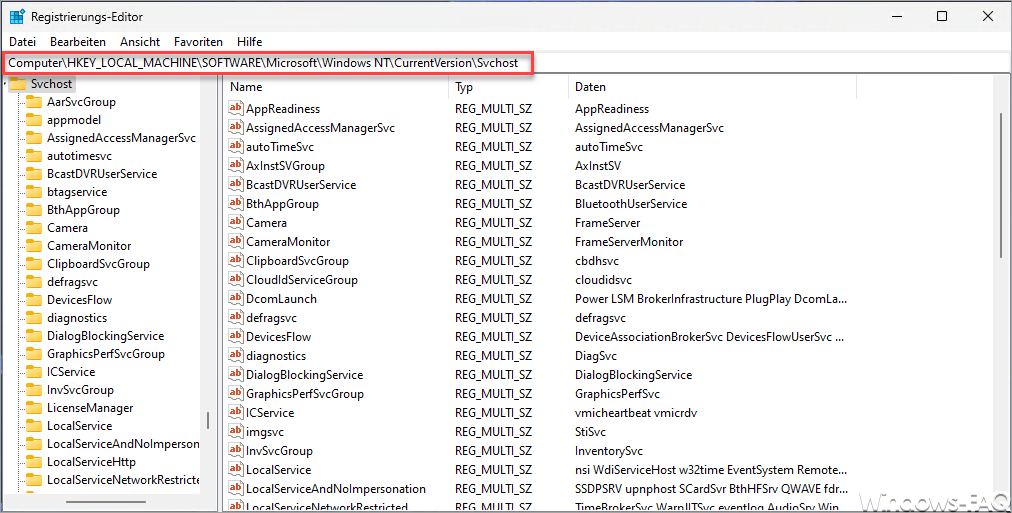
Task: Click the Camera folder icon in tree
Action: (34, 228)
